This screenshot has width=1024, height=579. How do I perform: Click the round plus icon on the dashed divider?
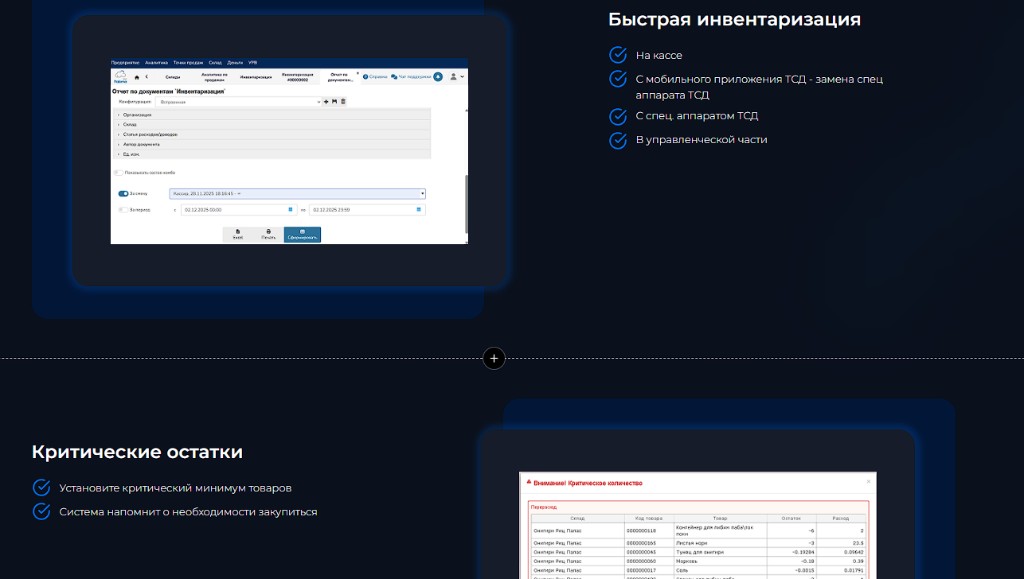click(494, 358)
